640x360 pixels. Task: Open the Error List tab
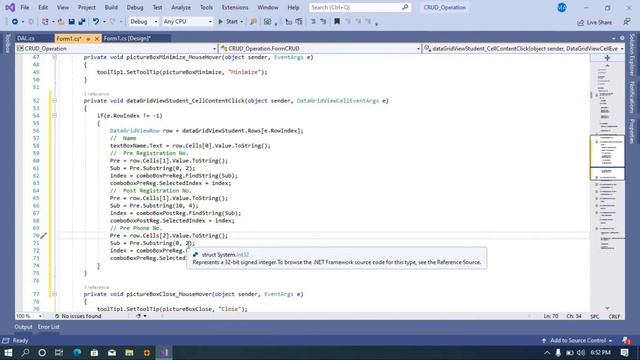click(x=49, y=327)
